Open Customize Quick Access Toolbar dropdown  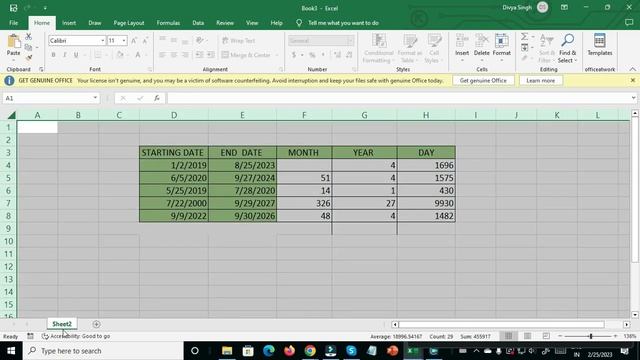click(x=45, y=8)
